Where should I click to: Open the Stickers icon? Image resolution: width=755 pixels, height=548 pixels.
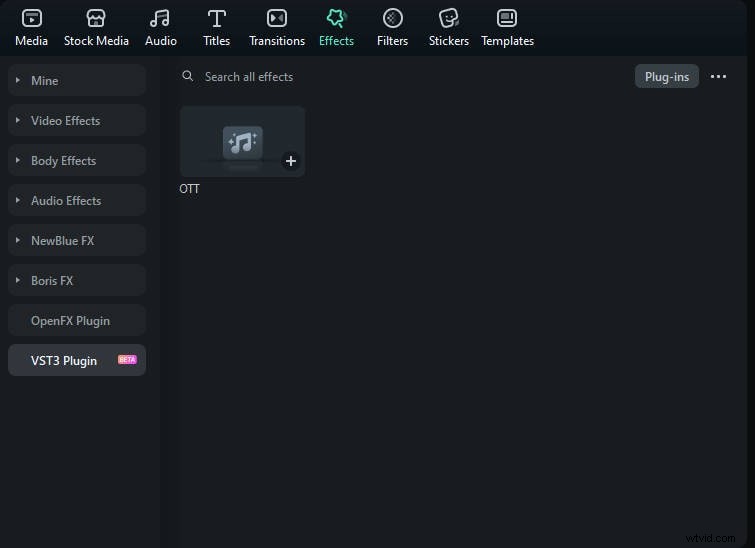pos(449,18)
